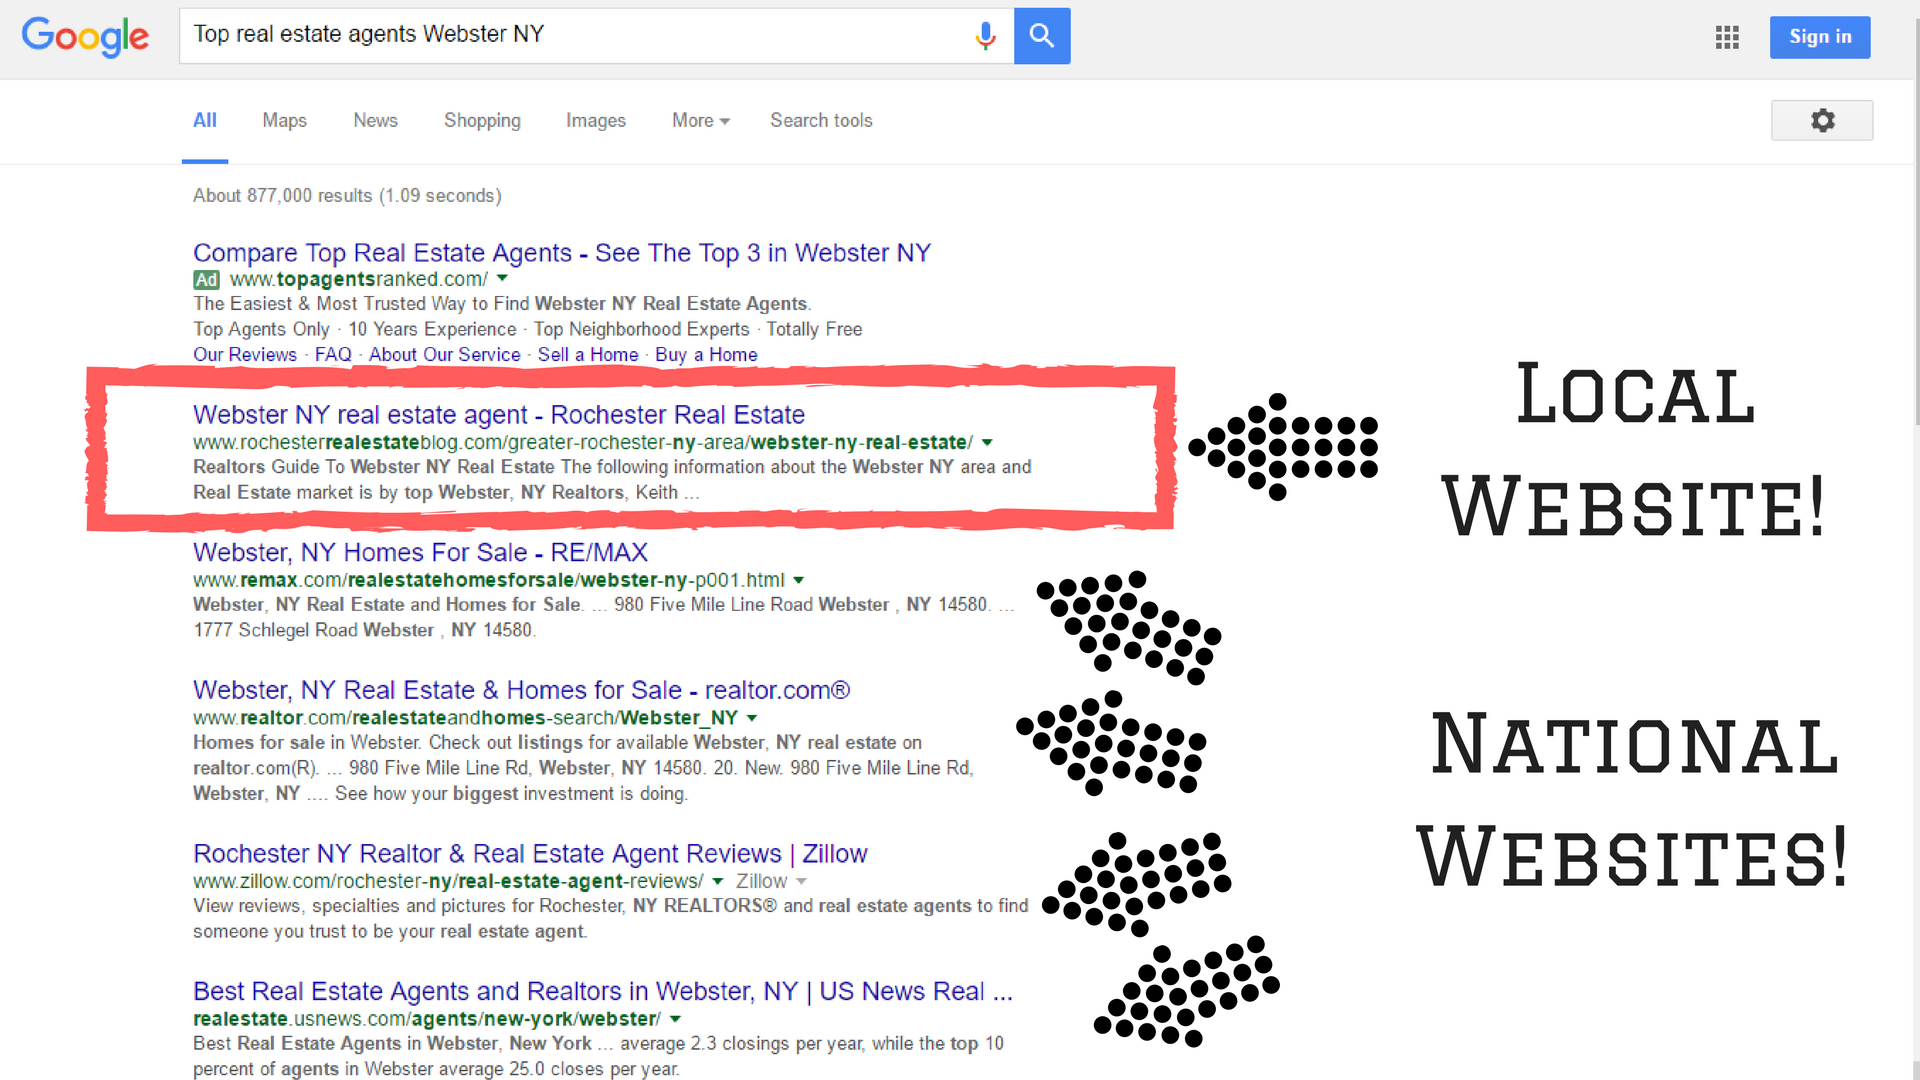Viewport: 1920px width, 1080px height.
Task: Open the Compare Top Real Estate Agents ad
Action: (562, 253)
